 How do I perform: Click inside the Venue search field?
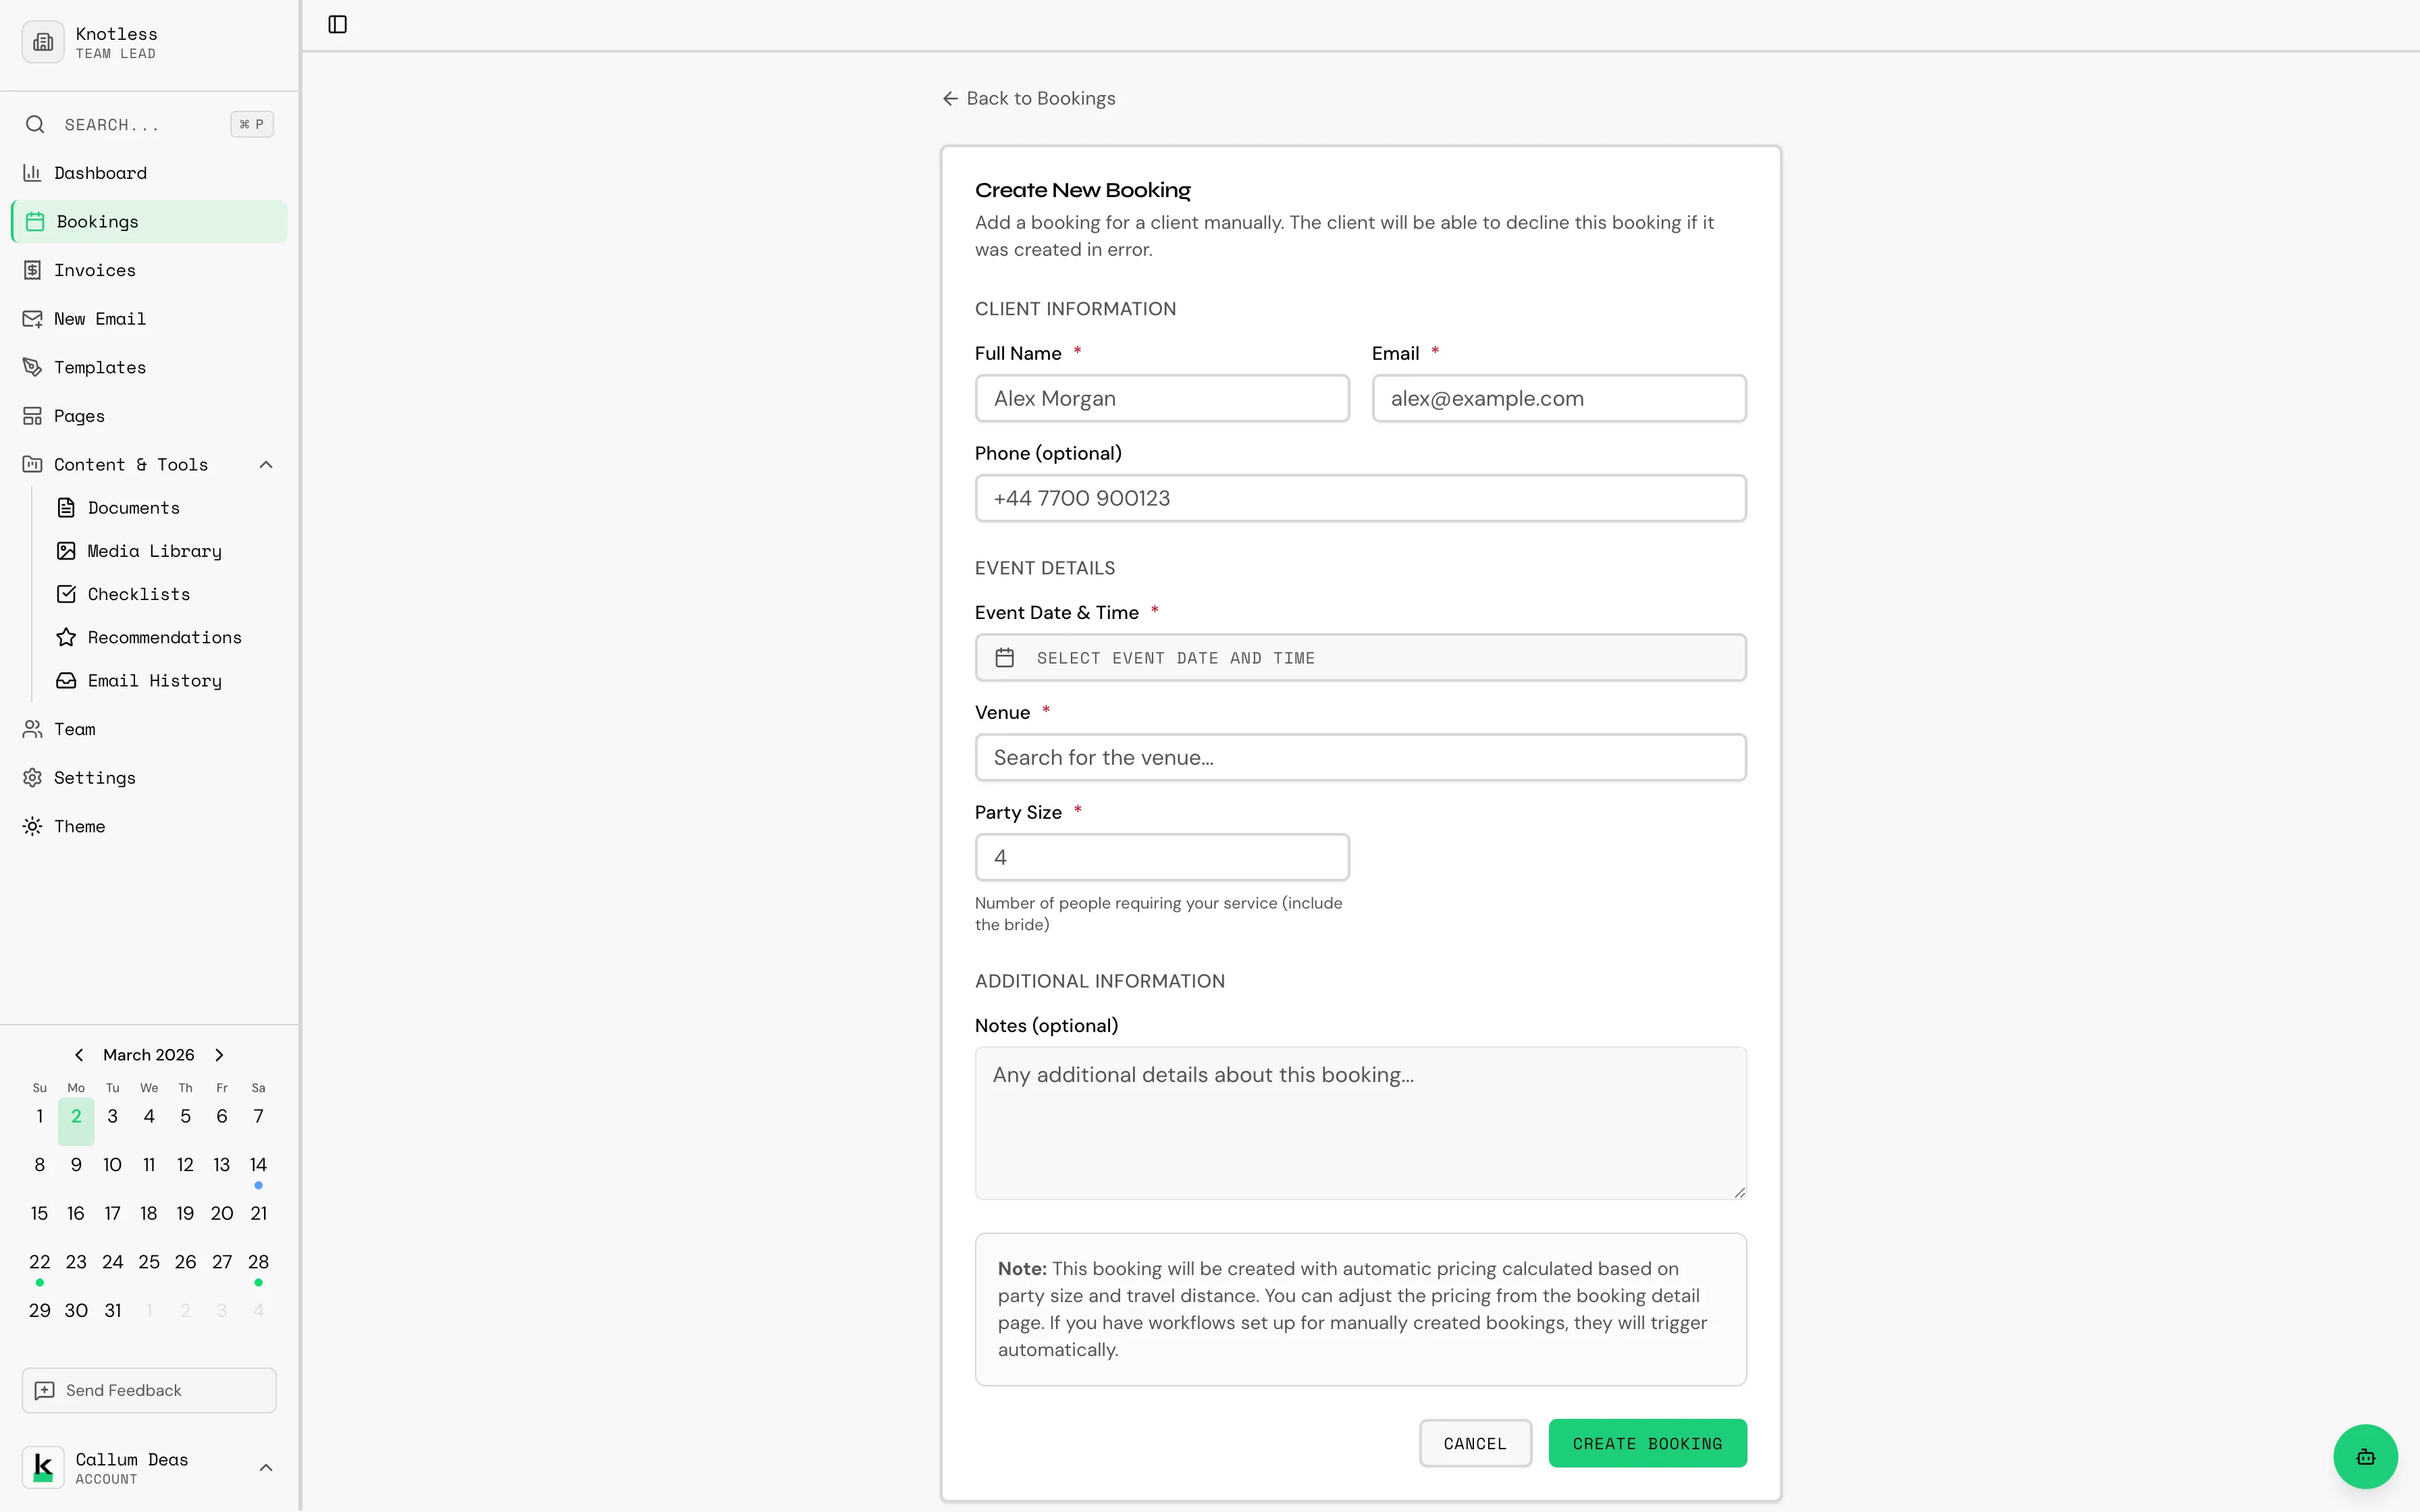(1360, 757)
